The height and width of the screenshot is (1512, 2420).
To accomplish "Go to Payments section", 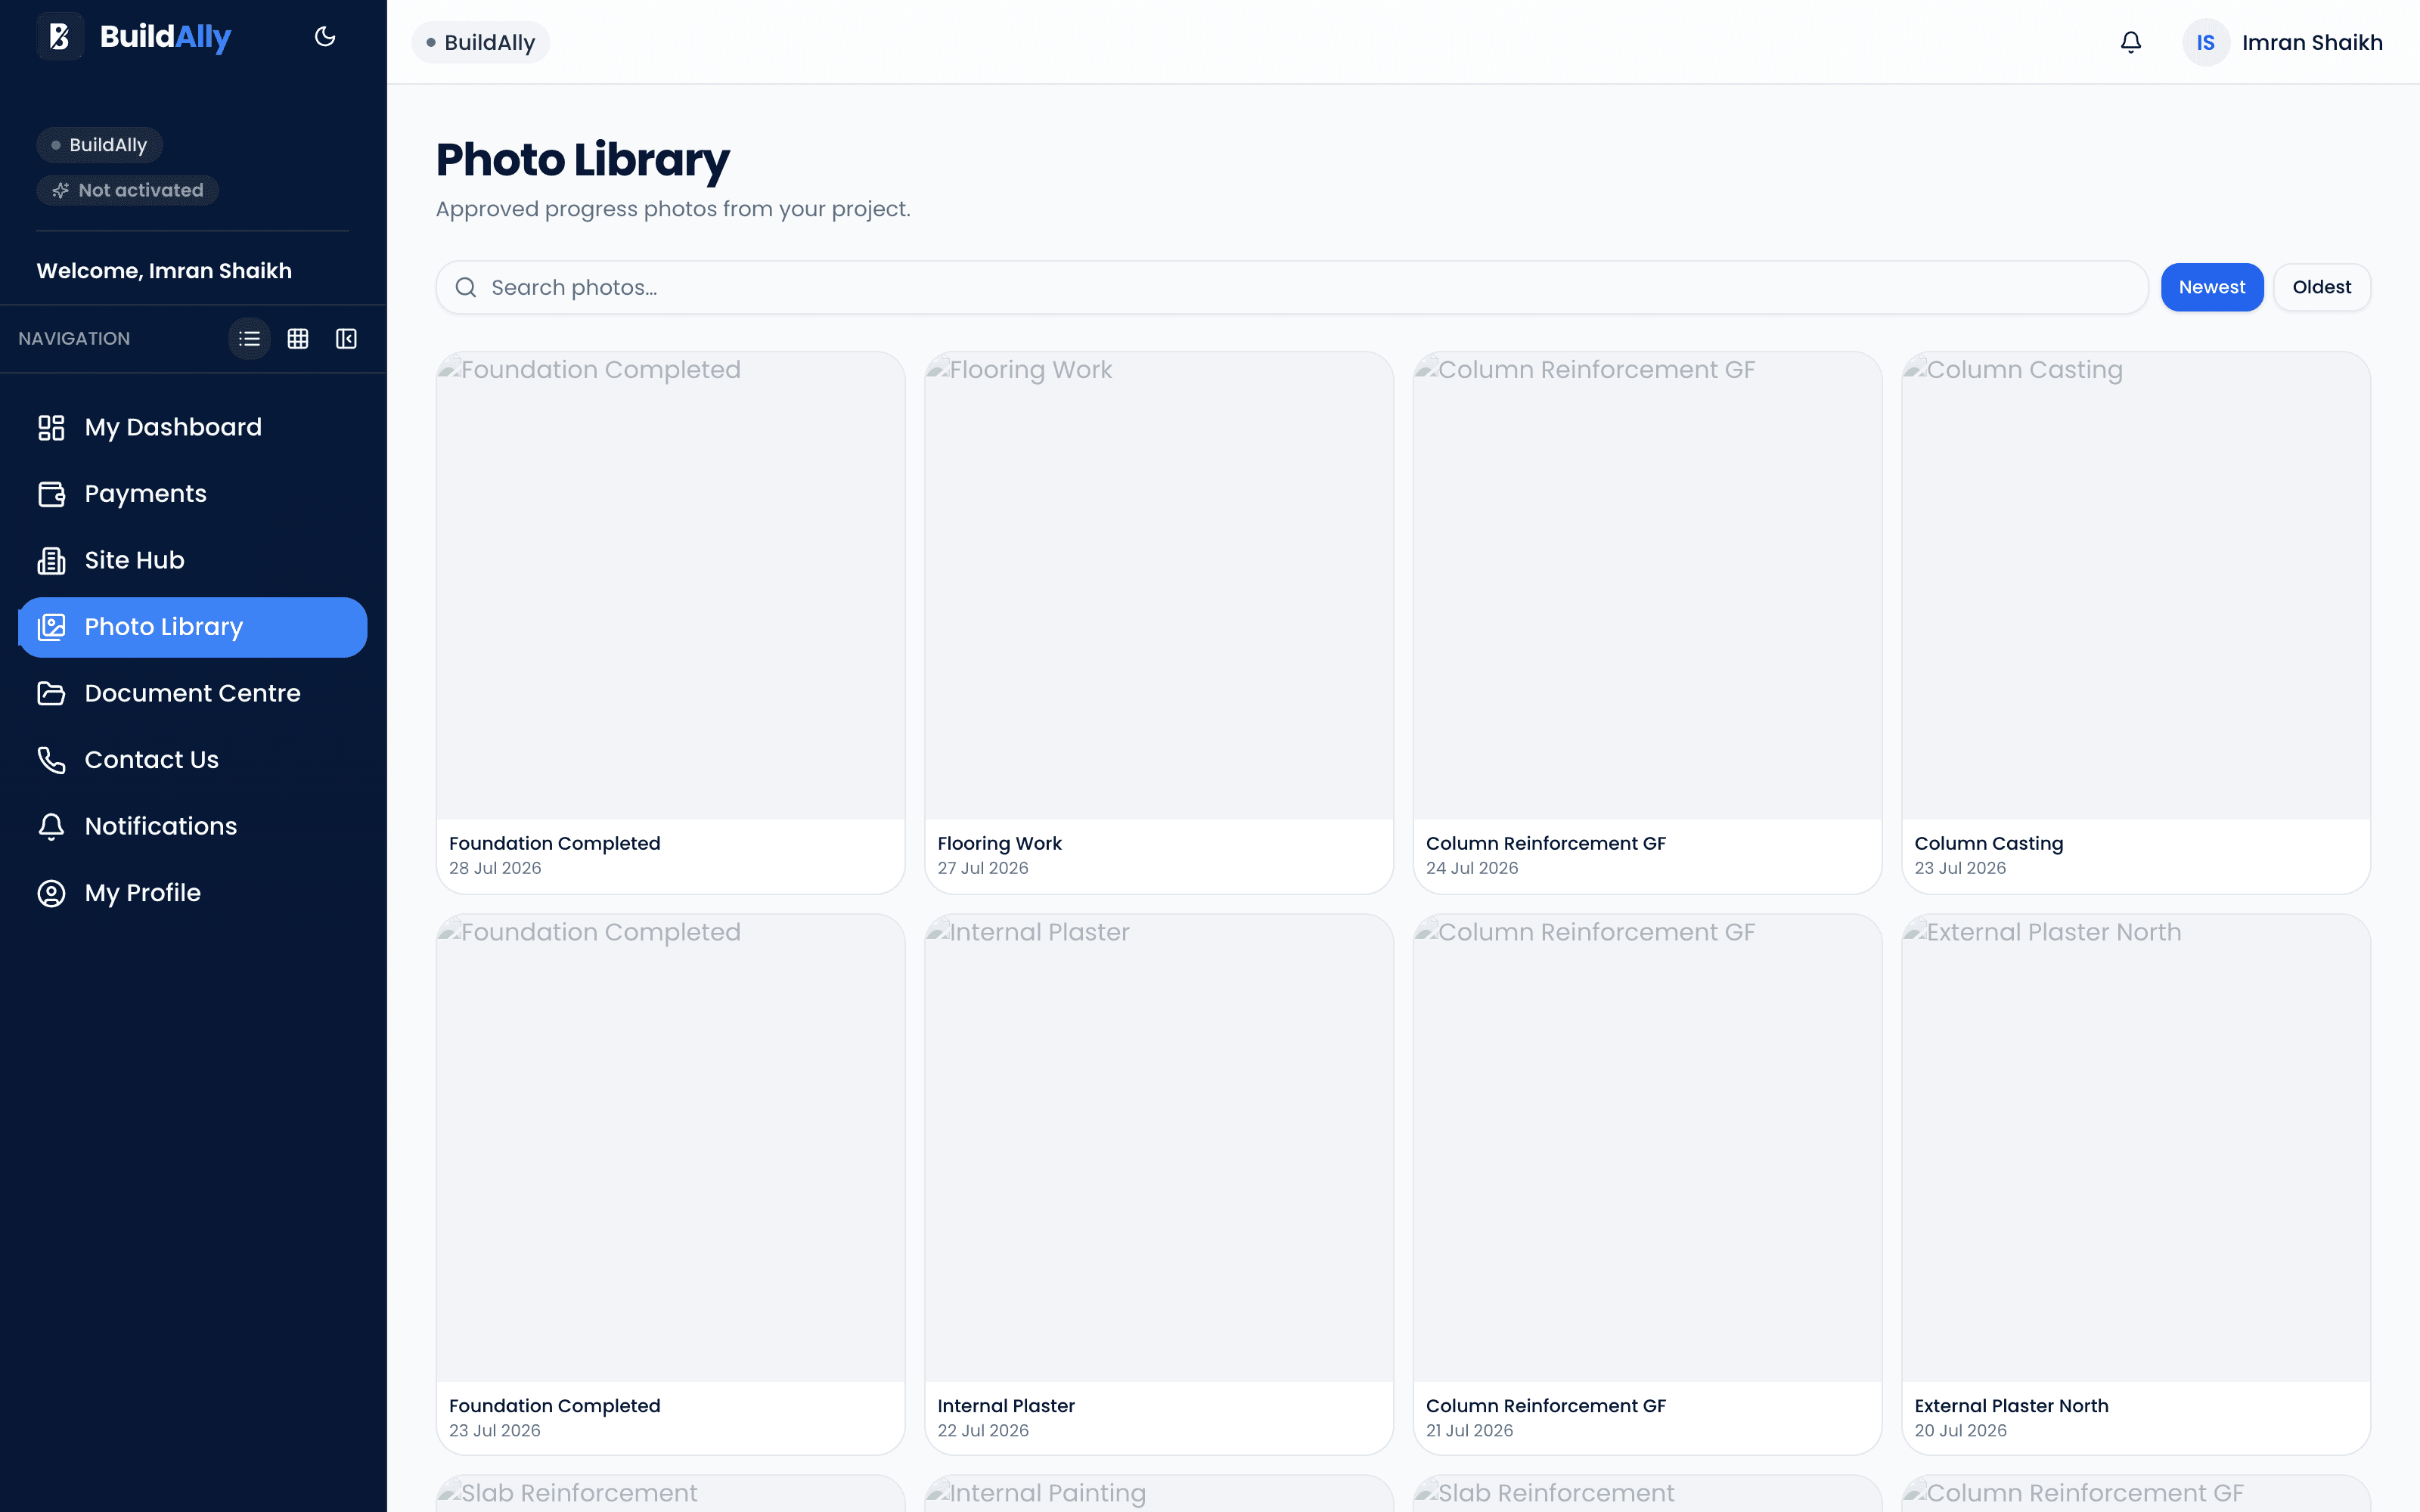I will (193, 494).
